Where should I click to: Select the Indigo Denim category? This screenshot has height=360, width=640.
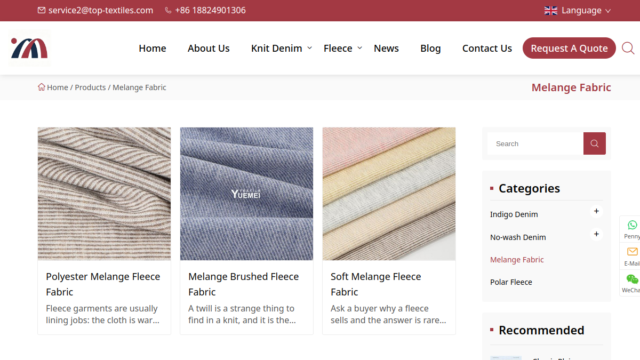tap(514, 214)
